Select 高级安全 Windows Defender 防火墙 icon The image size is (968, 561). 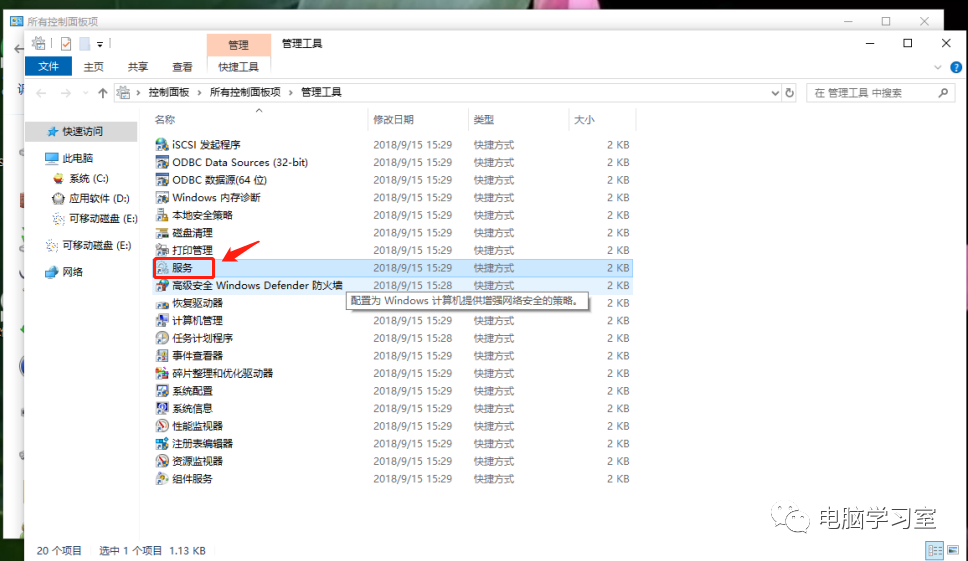tap(162, 285)
